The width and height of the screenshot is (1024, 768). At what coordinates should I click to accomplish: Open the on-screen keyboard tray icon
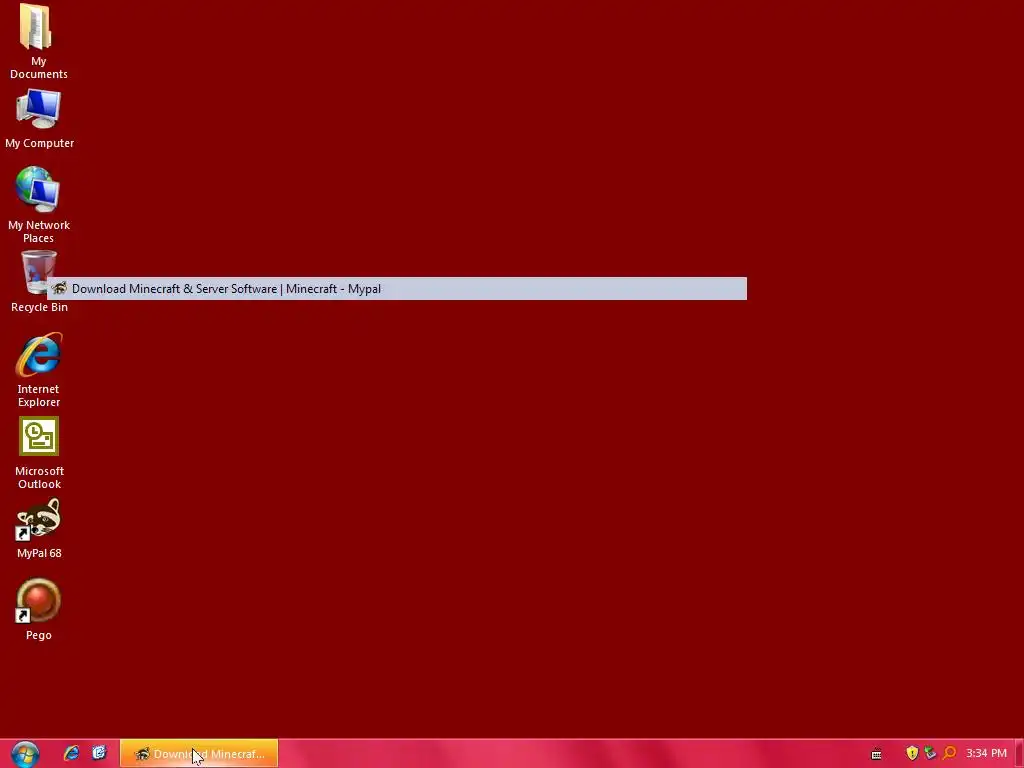tap(876, 754)
